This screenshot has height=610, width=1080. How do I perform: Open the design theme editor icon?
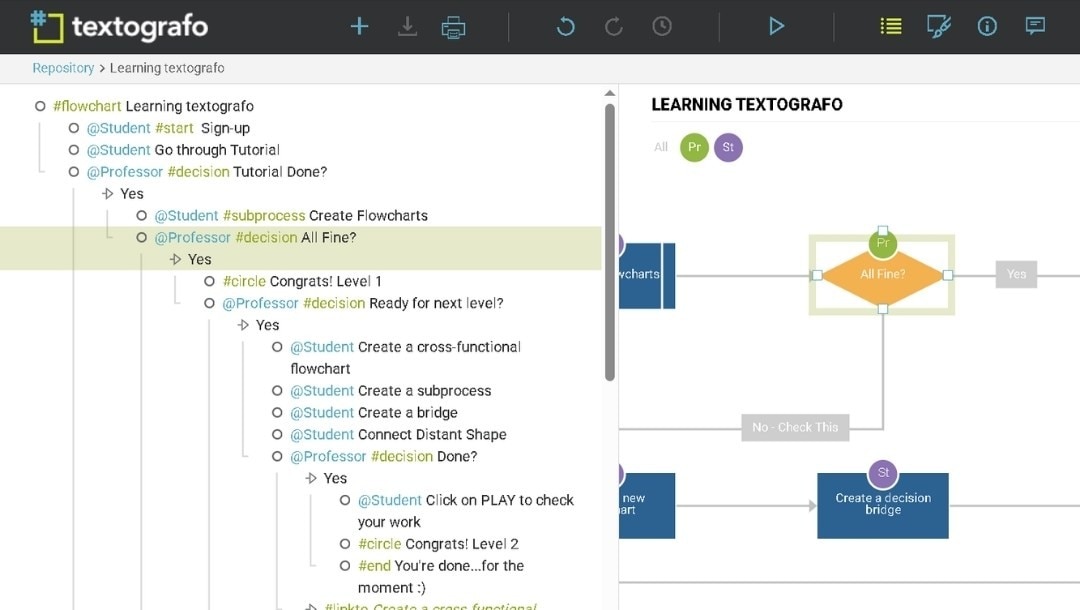(x=939, y=26)
